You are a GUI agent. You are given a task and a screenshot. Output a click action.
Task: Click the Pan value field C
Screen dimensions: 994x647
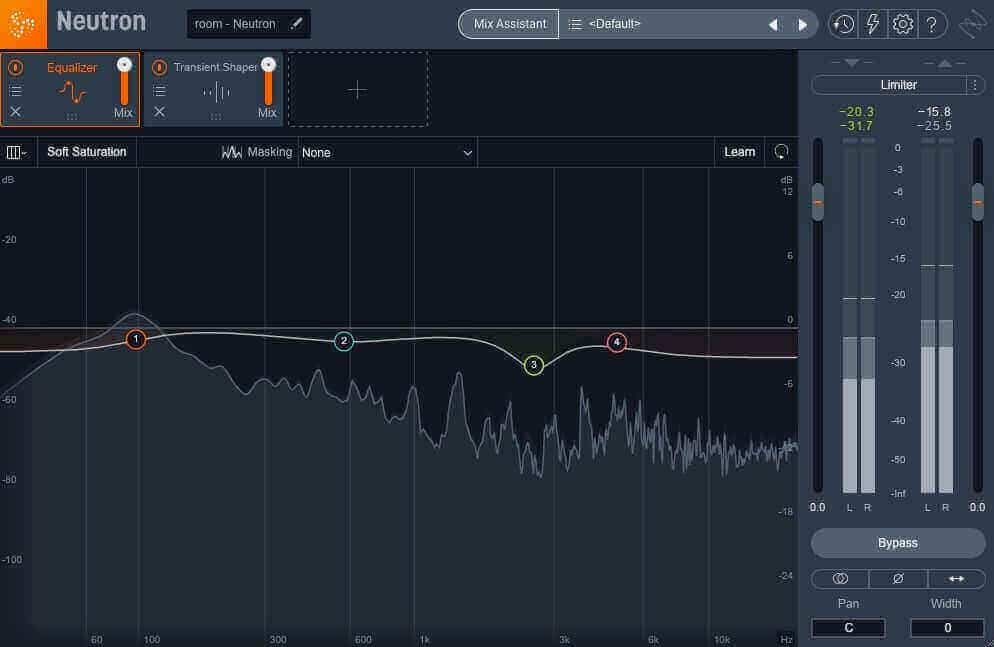(x=848, y=627)
